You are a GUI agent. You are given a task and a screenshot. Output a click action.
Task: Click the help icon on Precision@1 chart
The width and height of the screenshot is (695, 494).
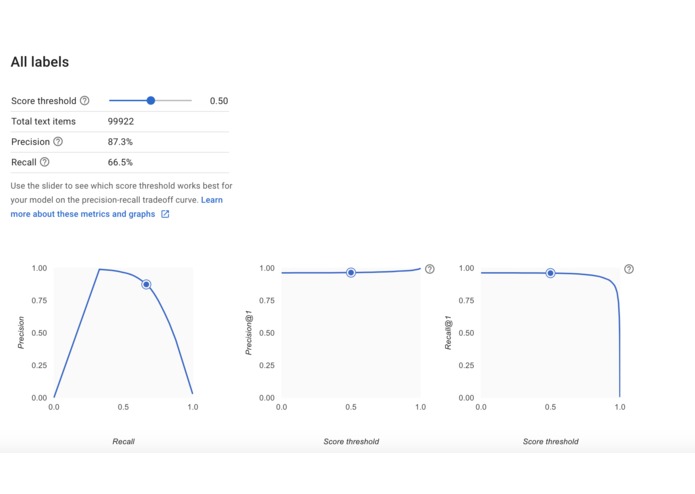tap(430, 269)
